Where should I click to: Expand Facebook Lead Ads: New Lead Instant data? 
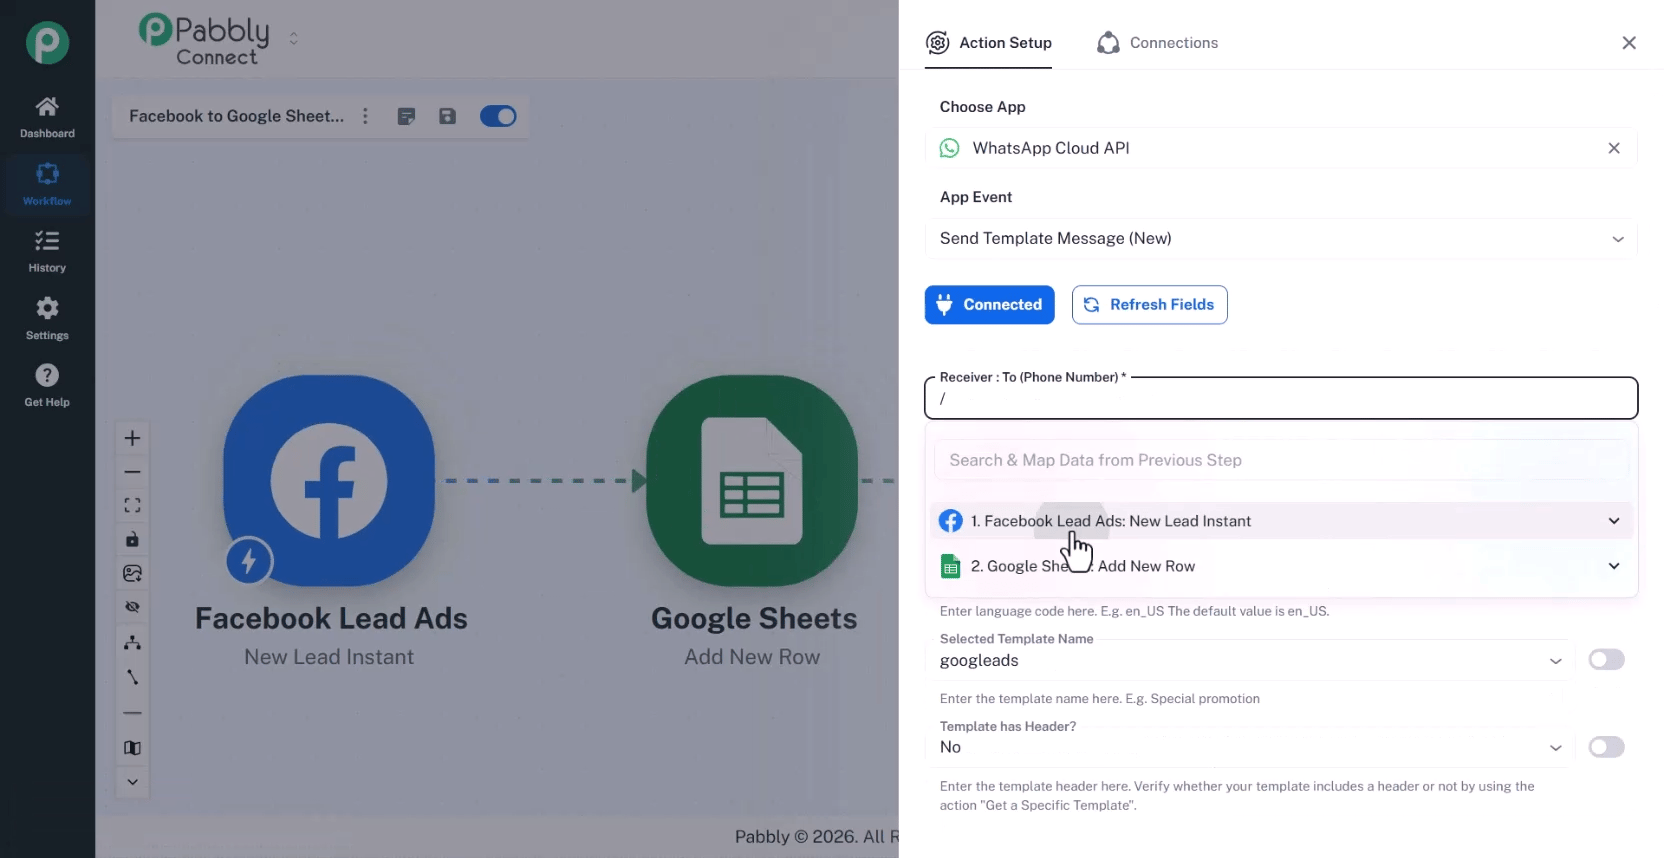(x=1281, y=521)
